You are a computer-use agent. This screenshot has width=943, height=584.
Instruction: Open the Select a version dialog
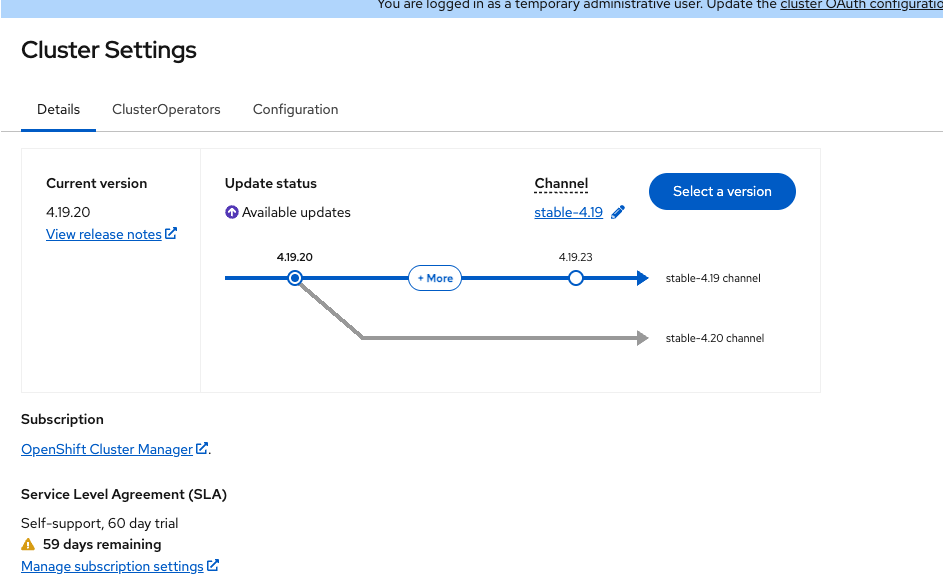[x=722, y=191]
